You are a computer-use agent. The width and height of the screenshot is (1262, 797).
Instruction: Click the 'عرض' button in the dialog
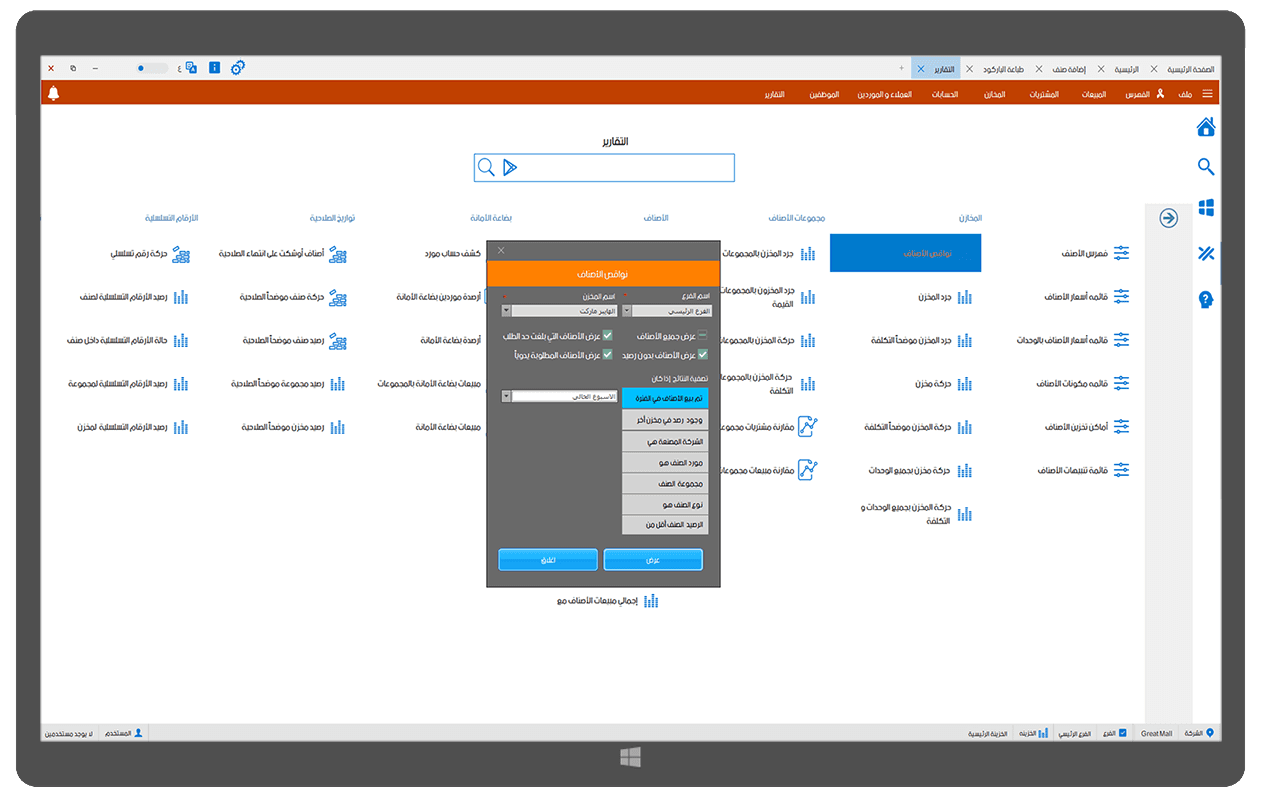pyautogui.click(x=653, y=560)
